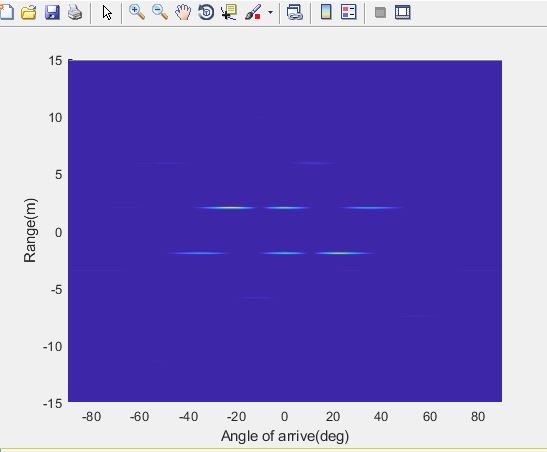Print the figure using printer icon
Screen dimensions: 547x452
[75, 13]
